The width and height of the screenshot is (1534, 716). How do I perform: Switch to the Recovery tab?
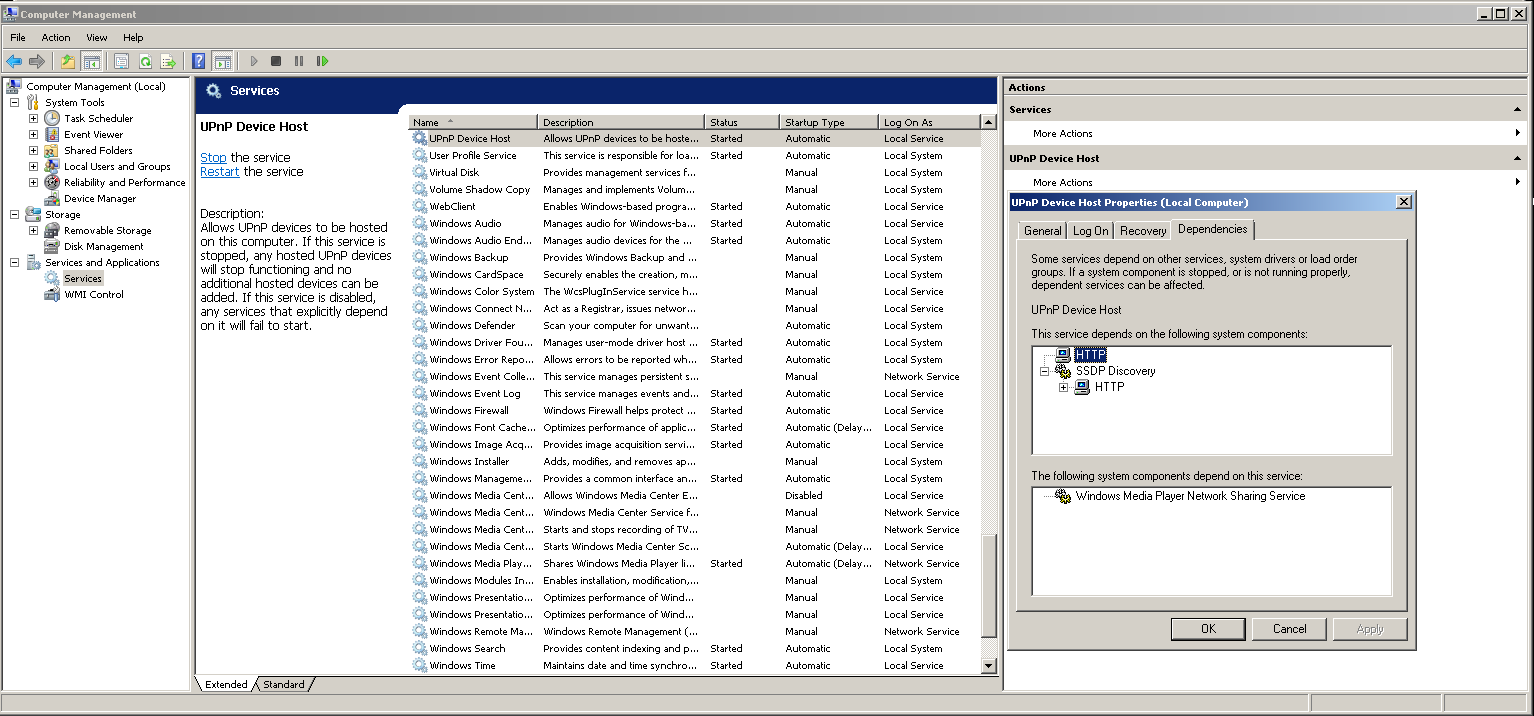(1143, 231)
